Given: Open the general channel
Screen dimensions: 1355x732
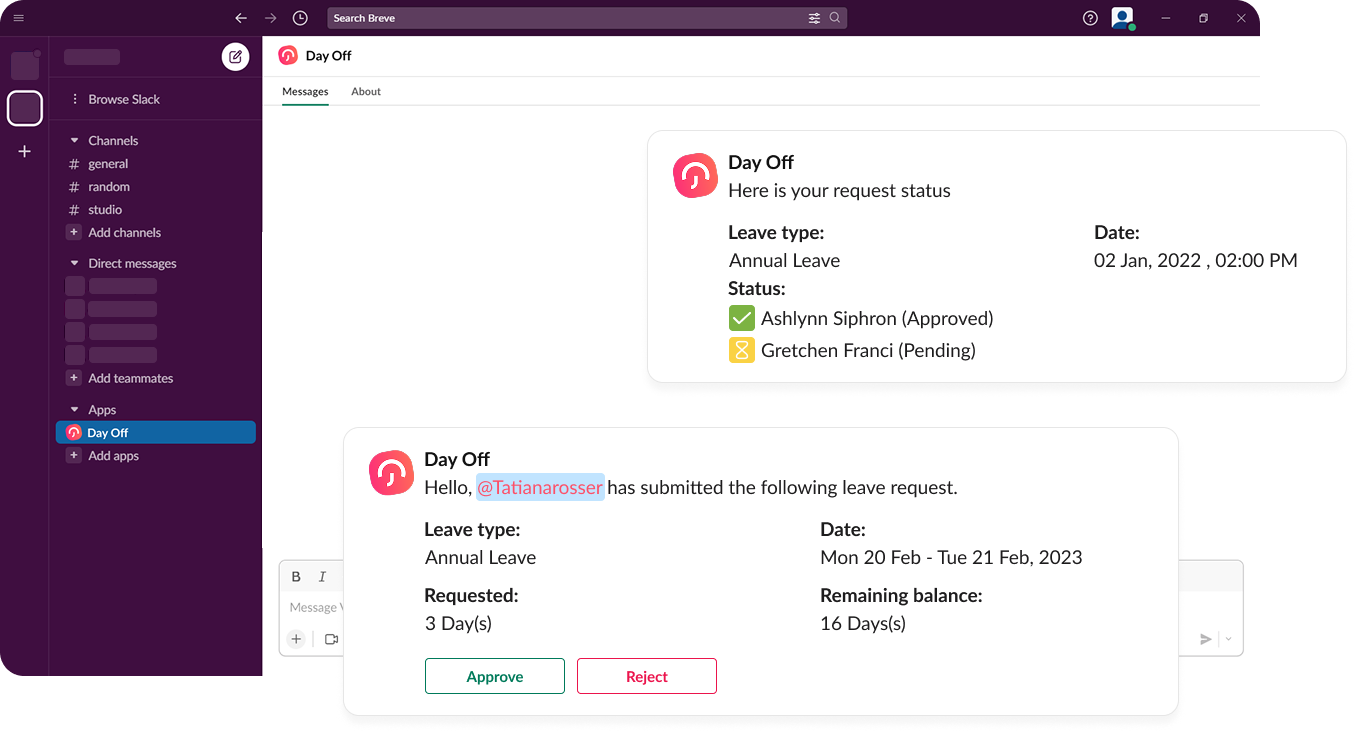Looking at the screenshot, I should tap(108, 164).
